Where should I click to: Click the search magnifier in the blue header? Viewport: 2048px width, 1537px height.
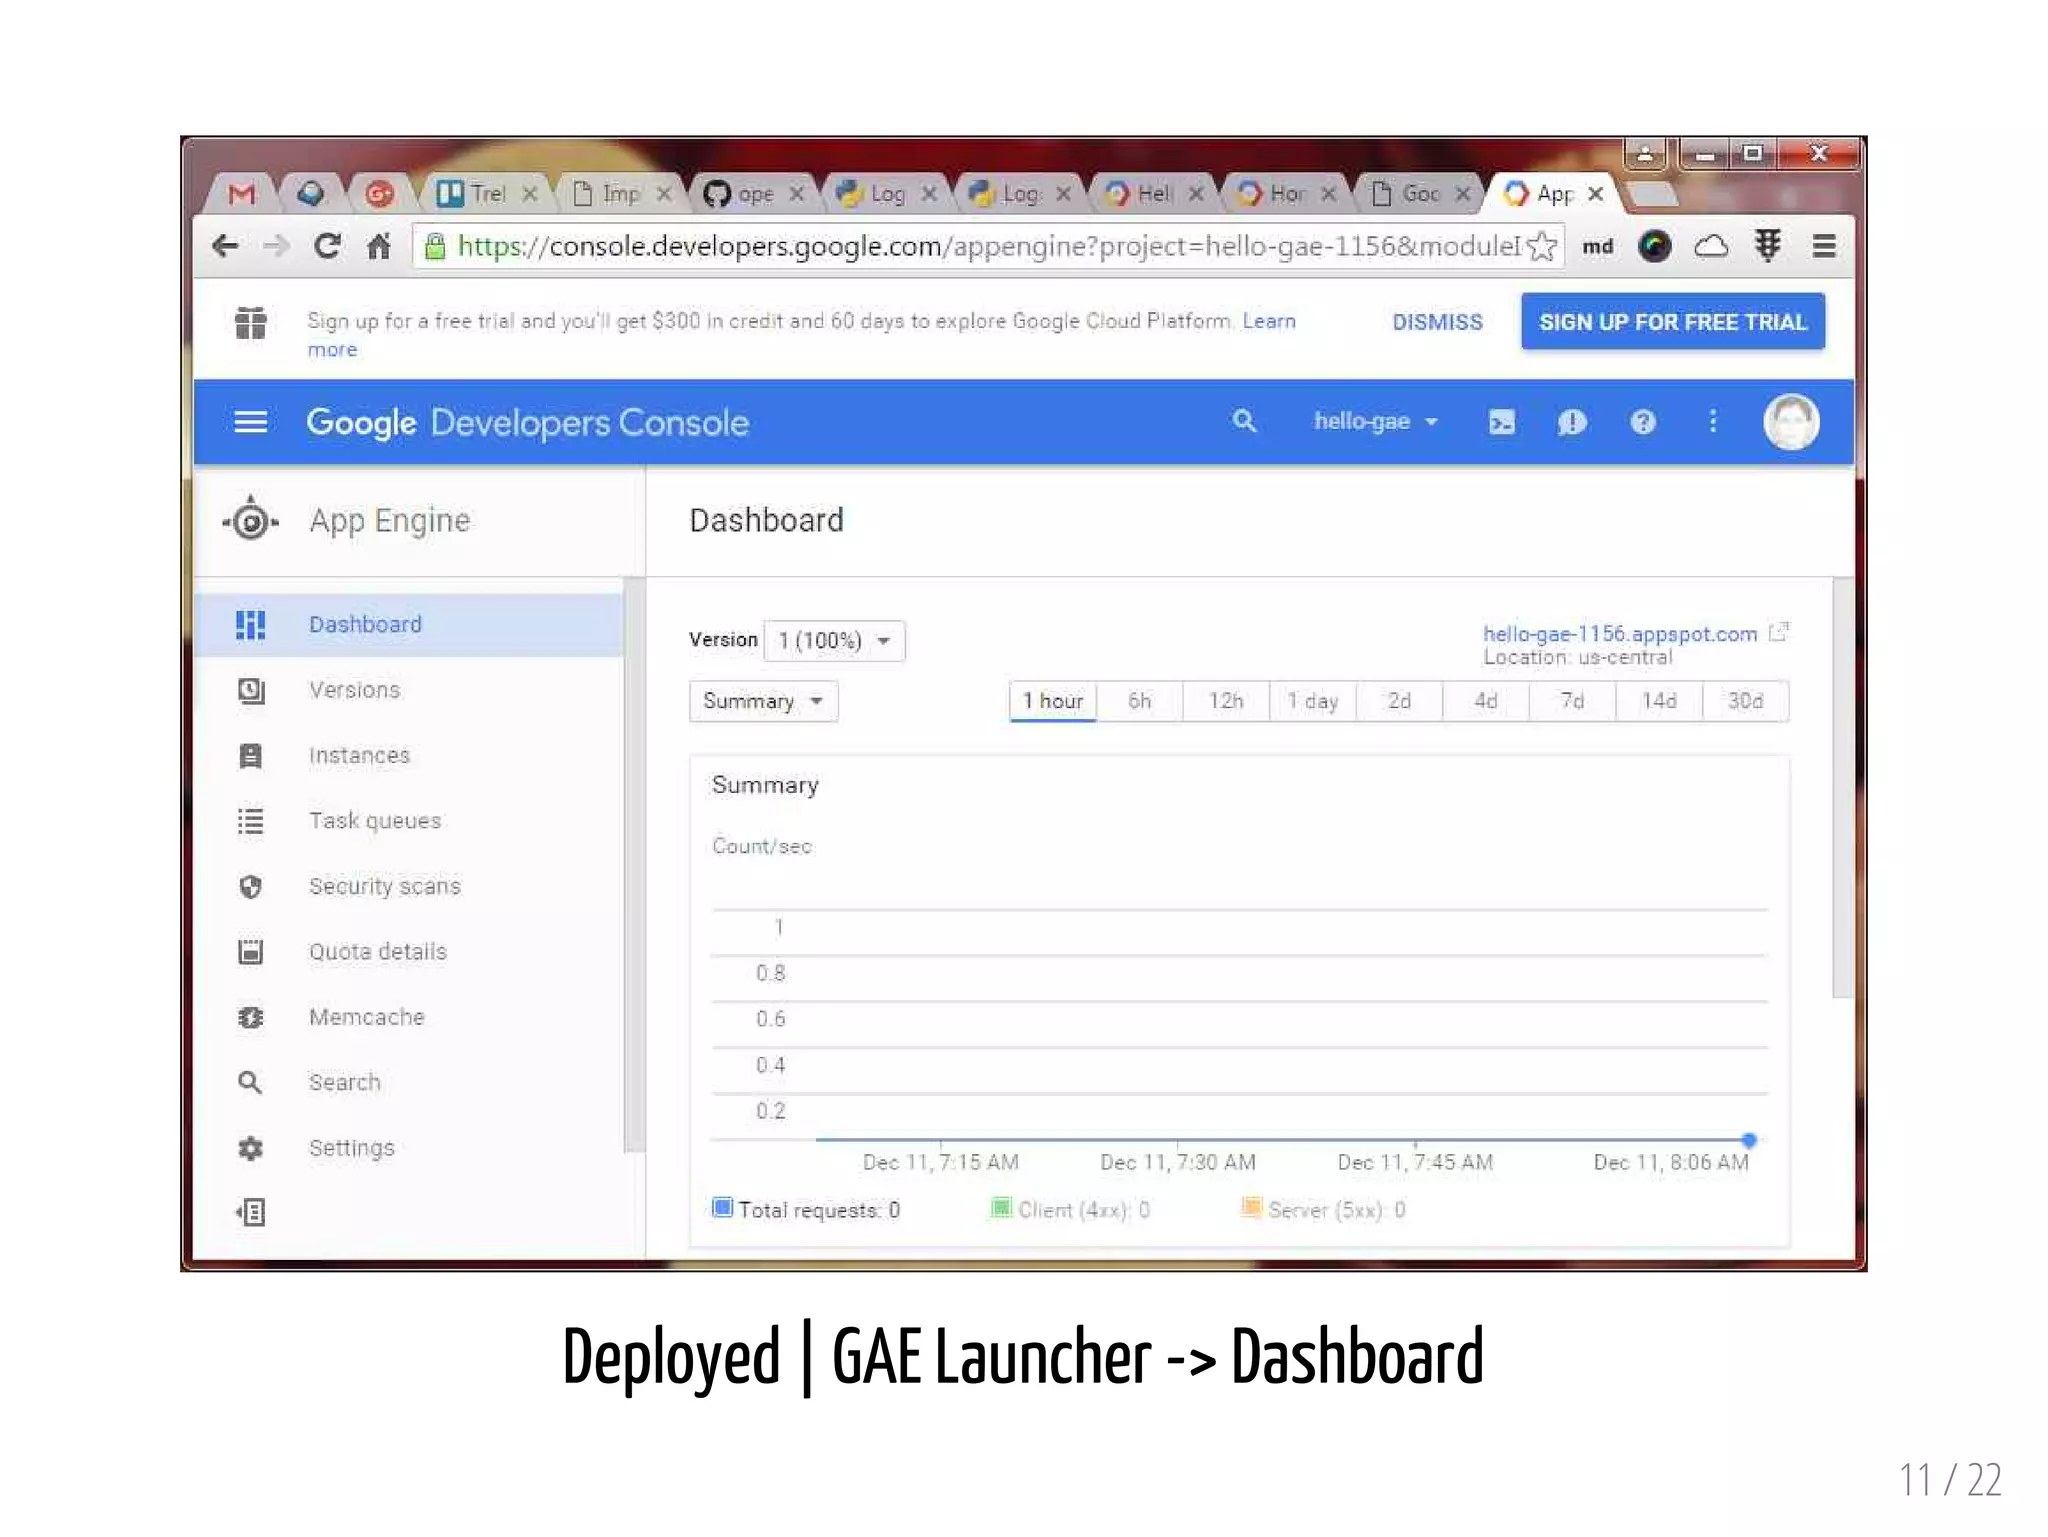point(1244,421)
